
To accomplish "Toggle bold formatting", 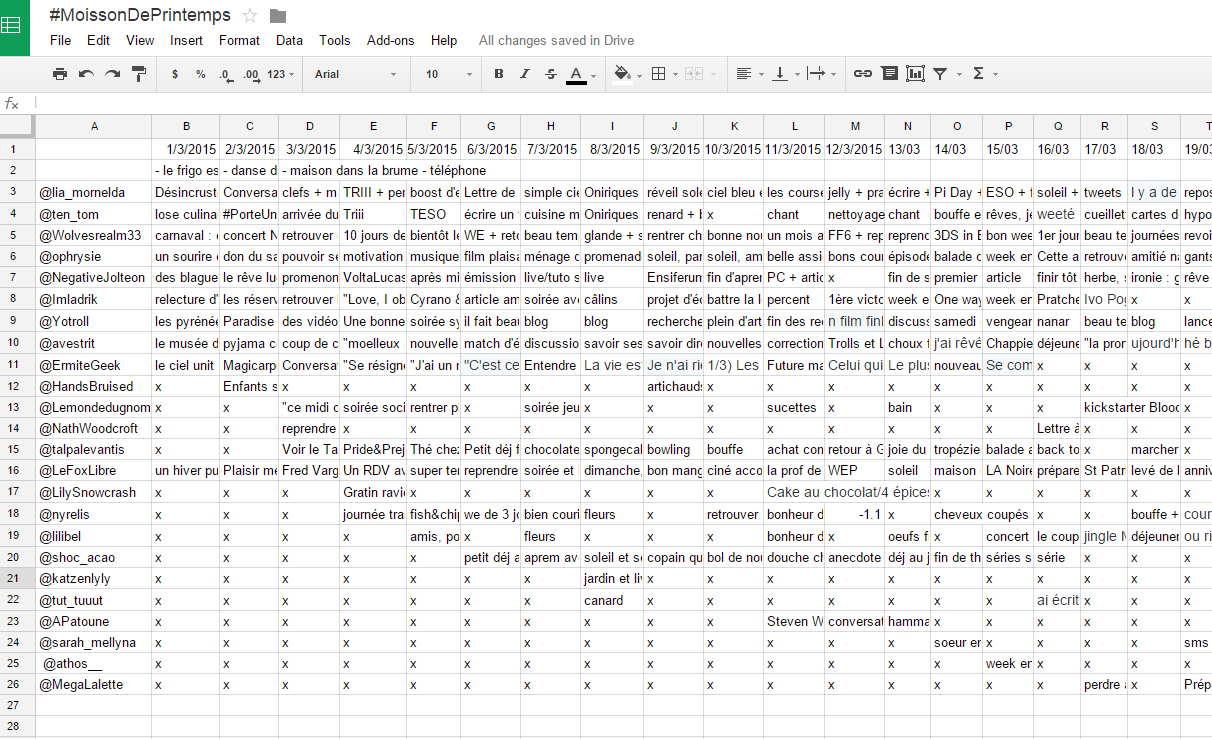I will pos(499,74).
